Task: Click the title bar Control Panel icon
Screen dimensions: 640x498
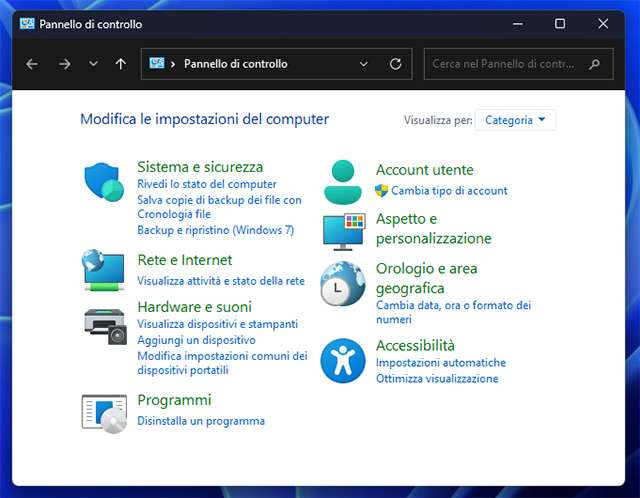Action: pyautogui.click(x=27, y=24)
